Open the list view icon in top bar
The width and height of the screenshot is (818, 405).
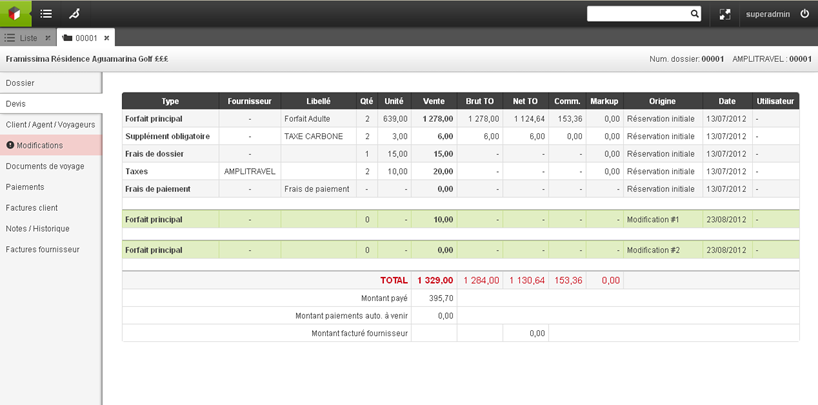[x=46, y=14]
